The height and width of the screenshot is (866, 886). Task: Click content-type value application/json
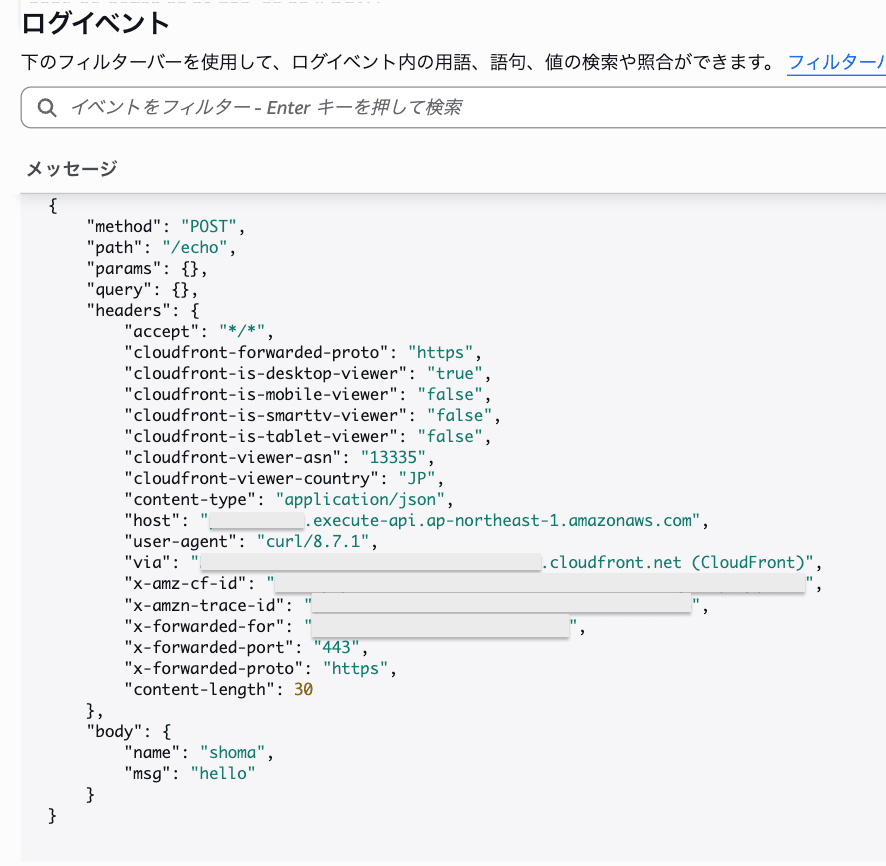coord(360,499)
